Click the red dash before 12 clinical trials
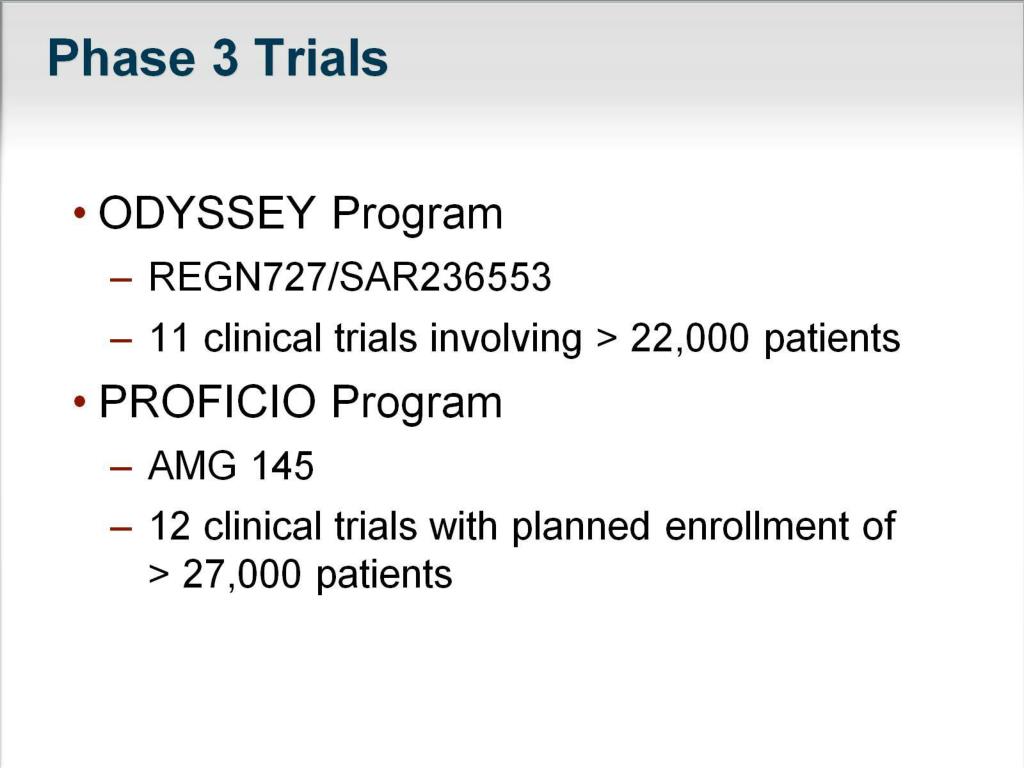Viewport: 1024px width, 768px height. 121,528
